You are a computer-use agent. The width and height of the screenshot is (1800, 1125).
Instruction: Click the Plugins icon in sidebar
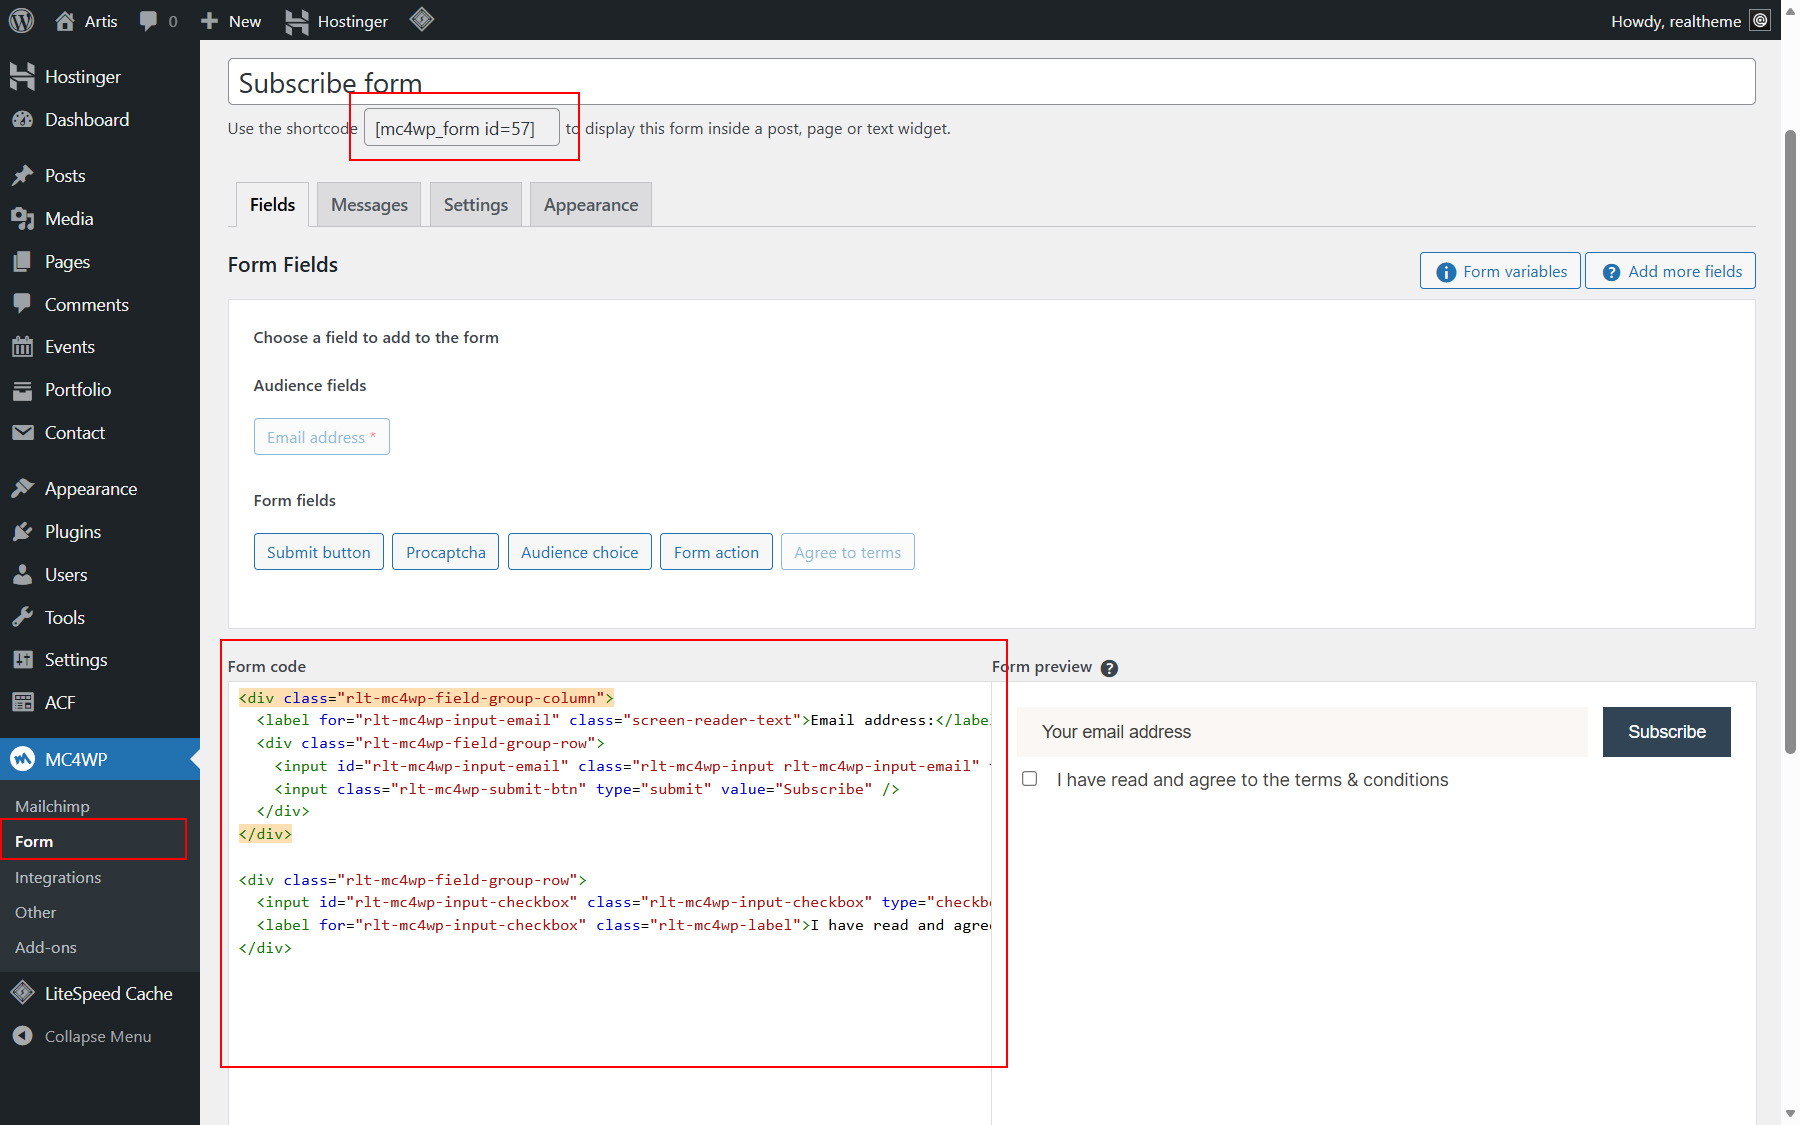point(23,532)
